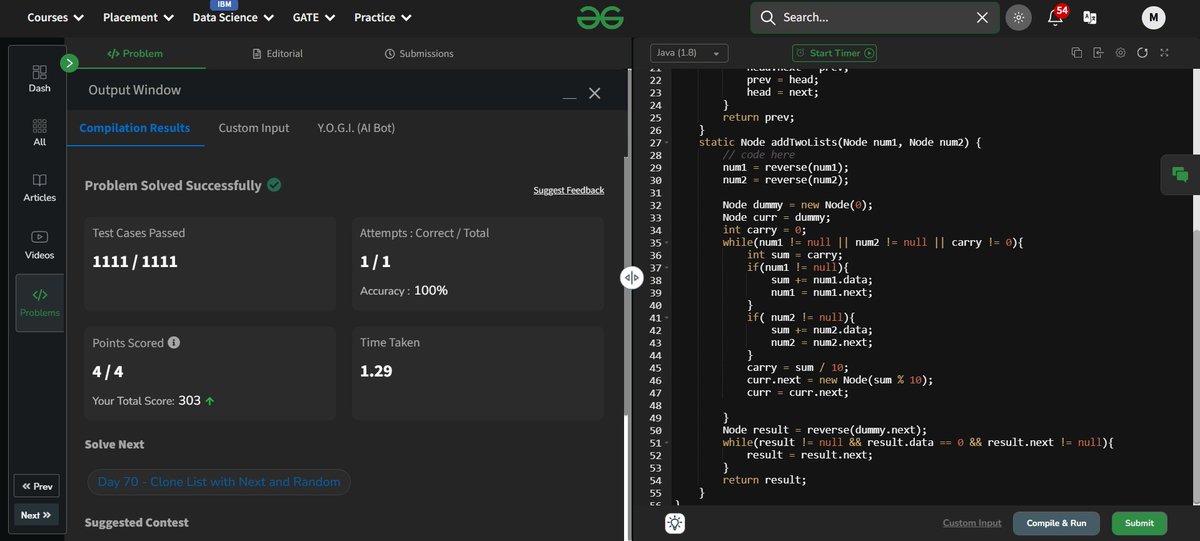This screenshot has width=1200, height=541.
Task: Click the panel divider resize handle
Action: (x=631, y=278)
